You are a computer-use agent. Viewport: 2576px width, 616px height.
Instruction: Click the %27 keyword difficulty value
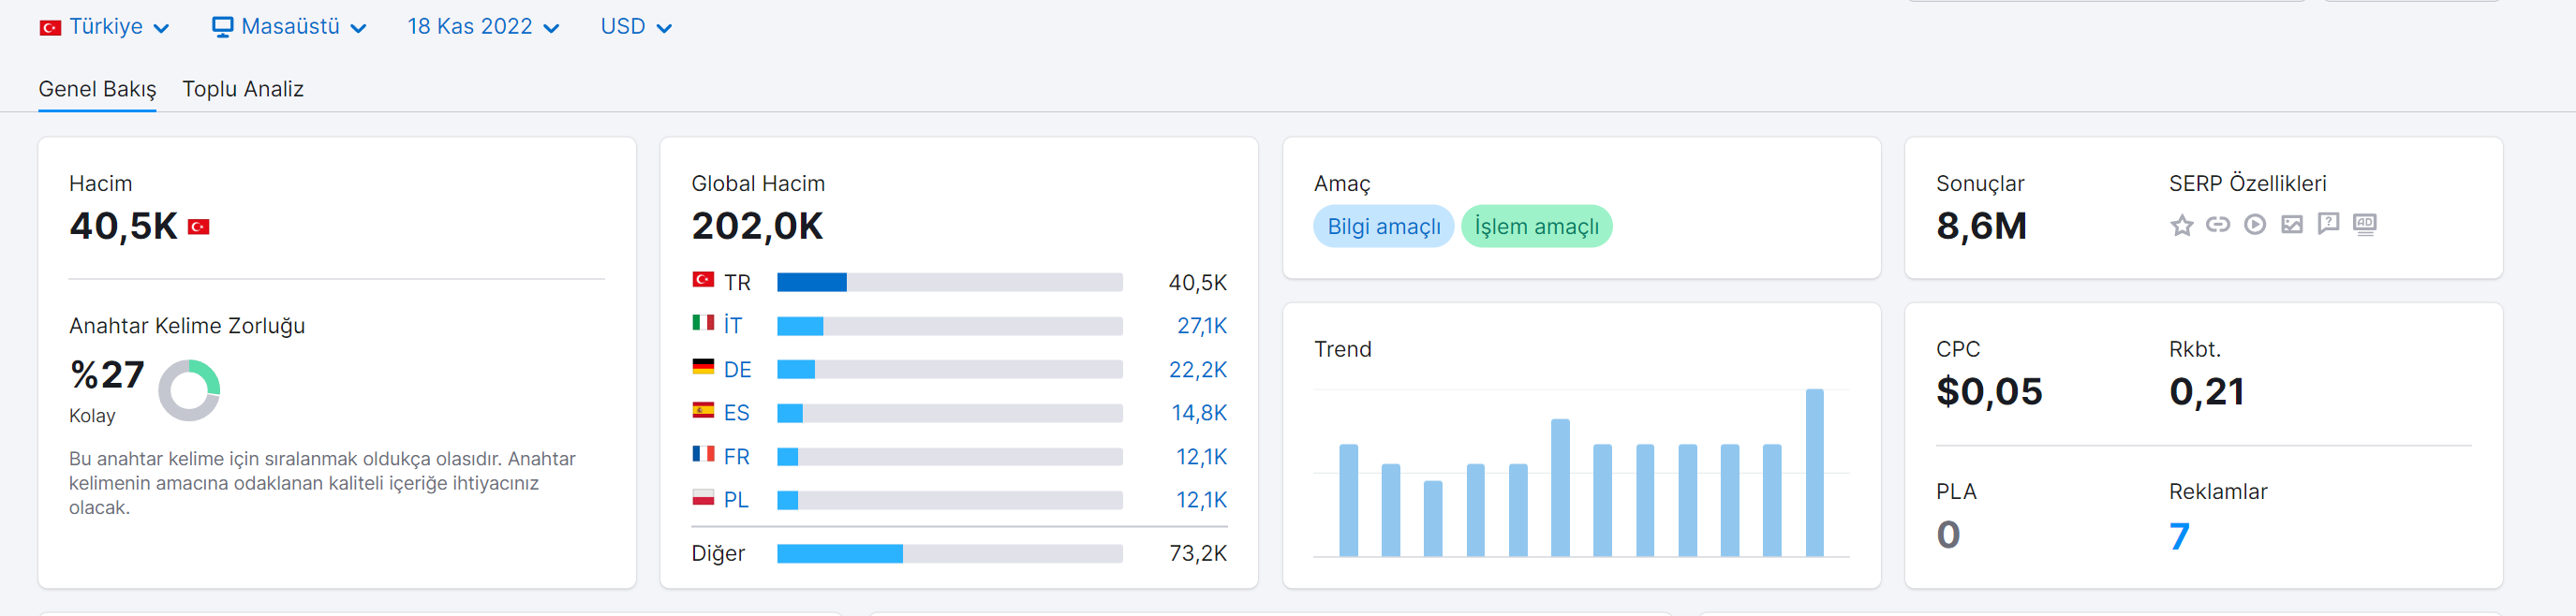[107, 375]
